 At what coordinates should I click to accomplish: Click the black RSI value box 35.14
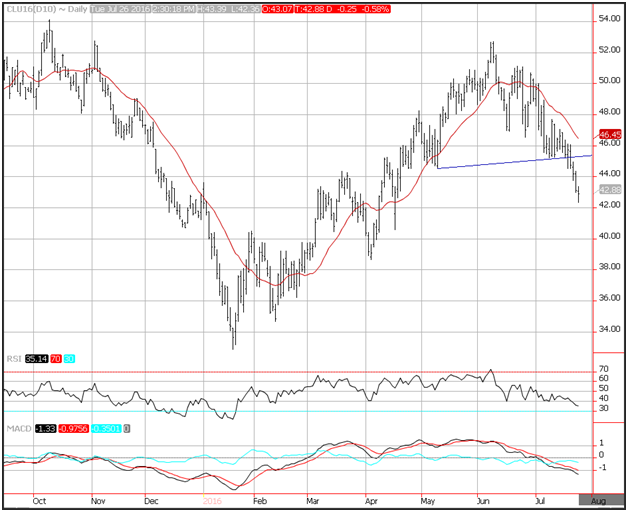point(35,357)
